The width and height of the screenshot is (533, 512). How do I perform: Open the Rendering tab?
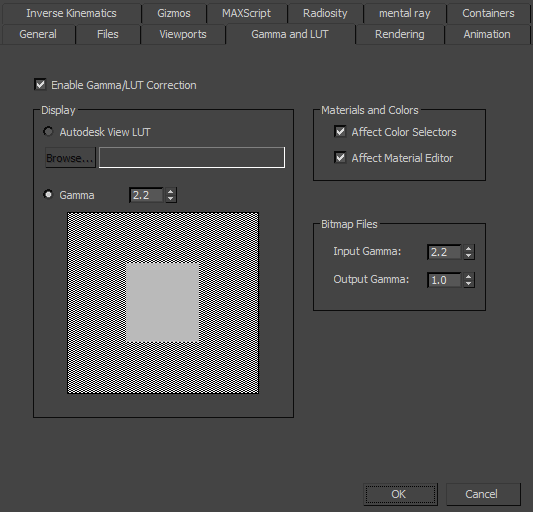coord(400,34)
